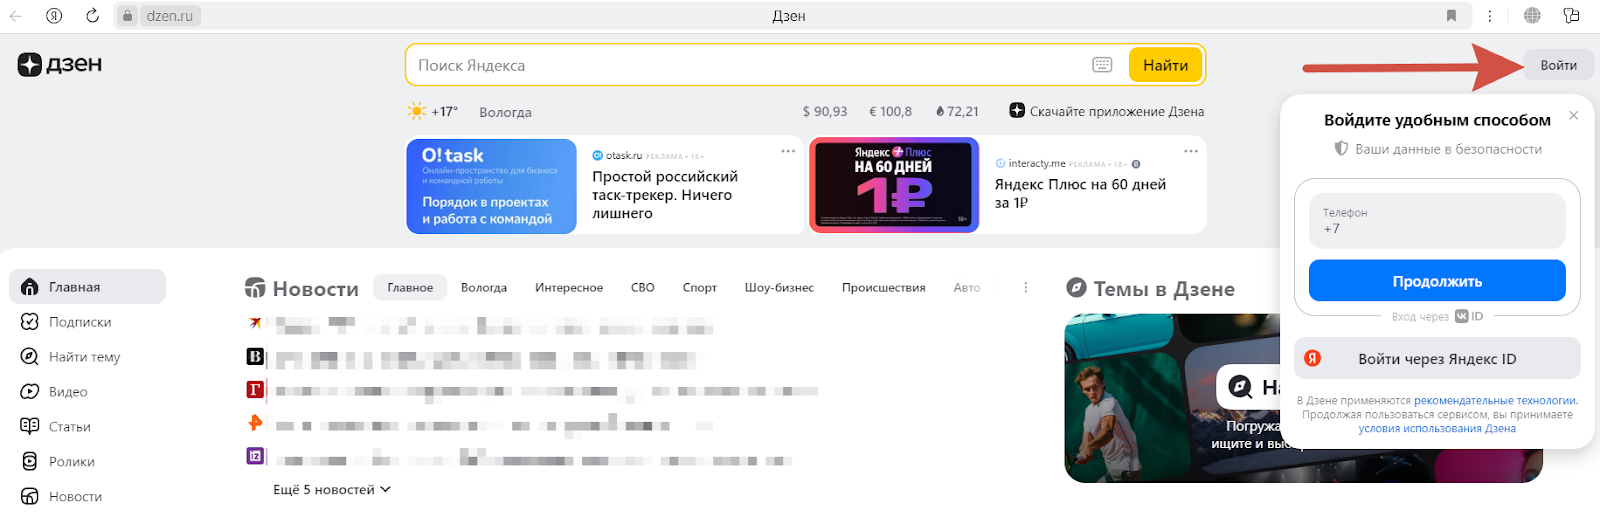The image size is (1600, 517).
Task: Switch to Вологда news tab
Action: pyautogui.click(x=484, y=288)
